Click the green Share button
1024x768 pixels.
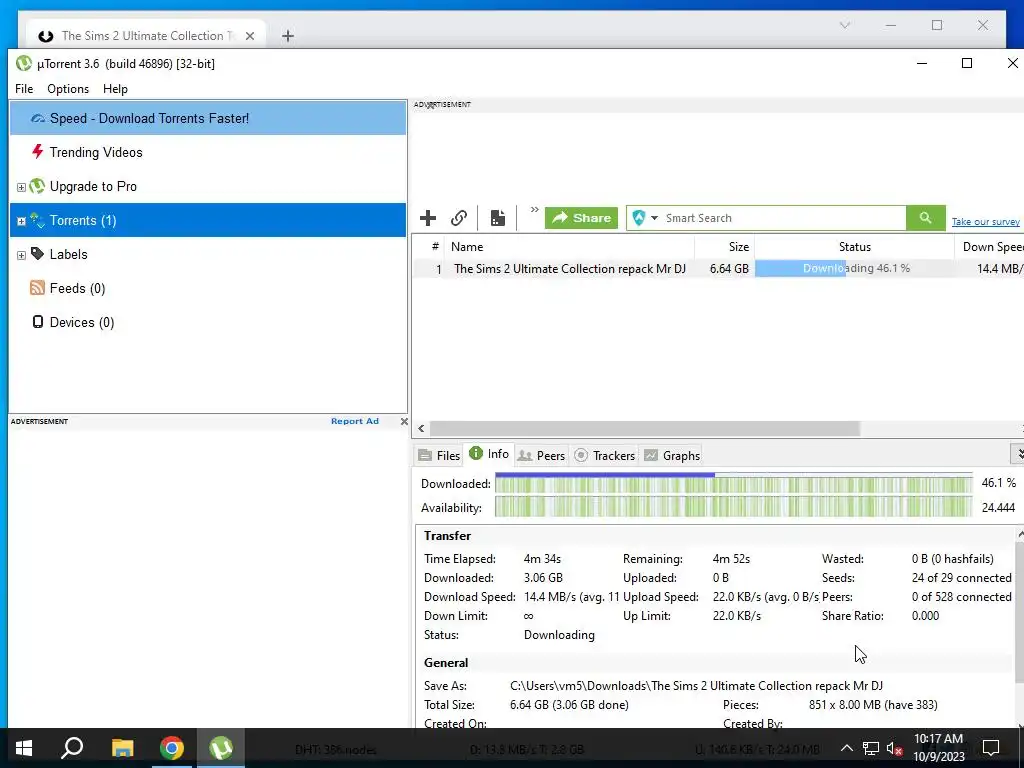[581, 217]
